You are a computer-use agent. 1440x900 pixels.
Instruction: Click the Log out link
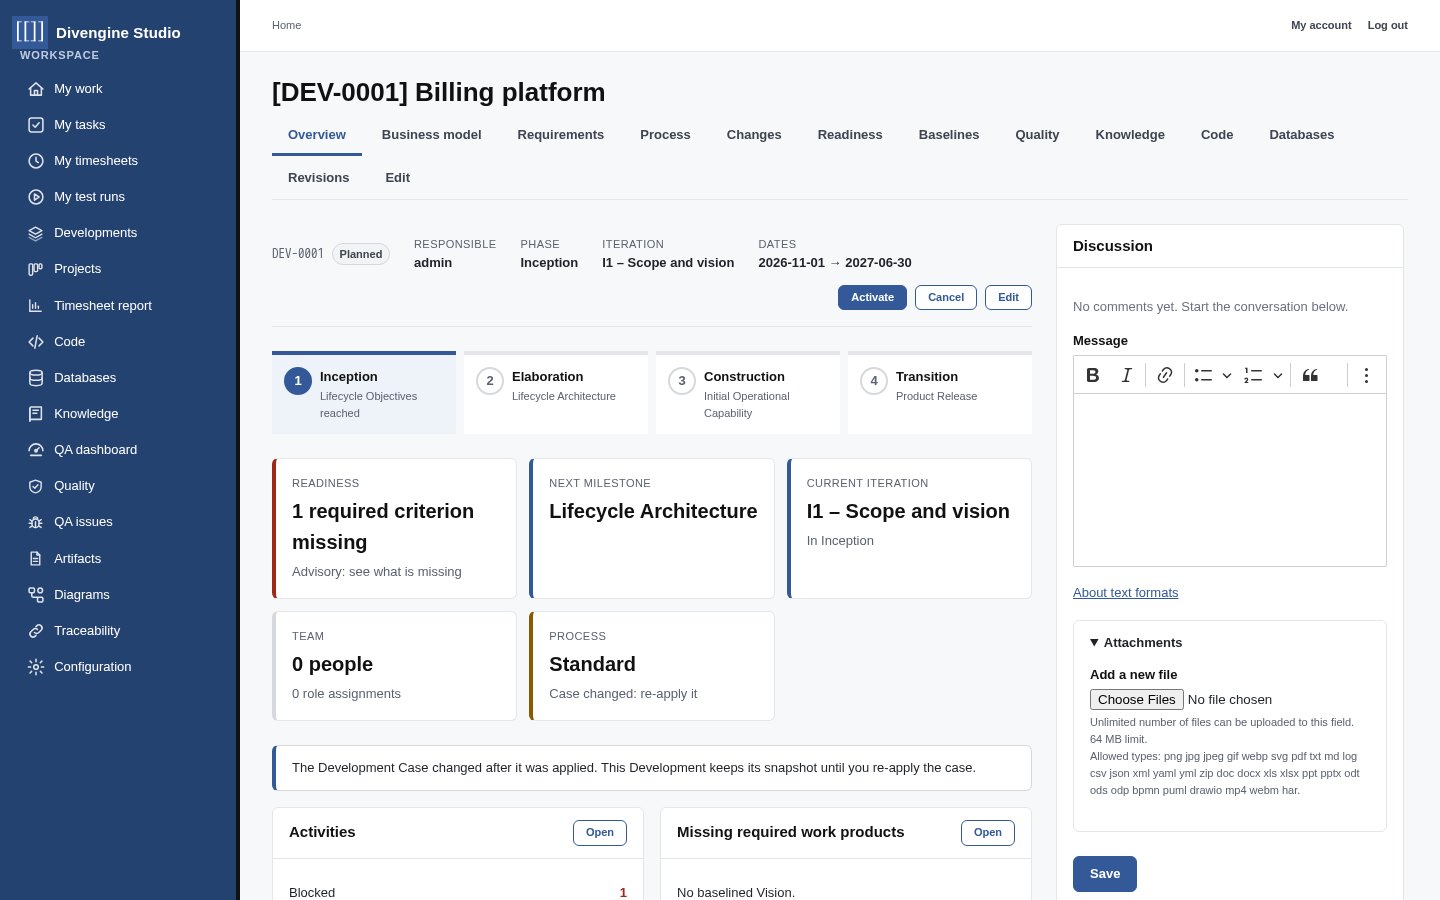pos(1388,25)
